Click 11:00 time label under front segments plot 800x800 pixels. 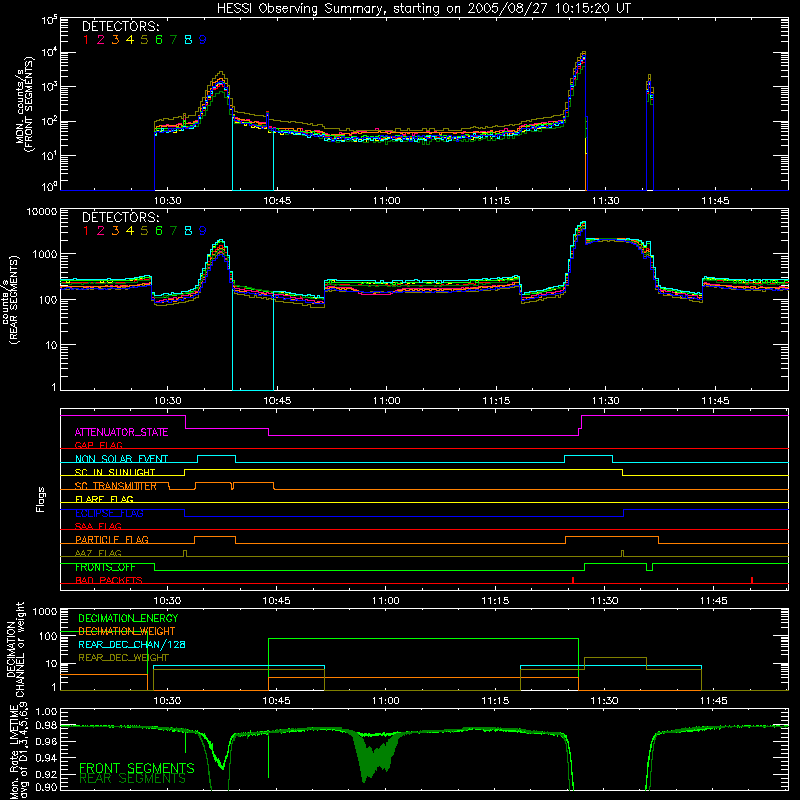[x=386, y=201]
